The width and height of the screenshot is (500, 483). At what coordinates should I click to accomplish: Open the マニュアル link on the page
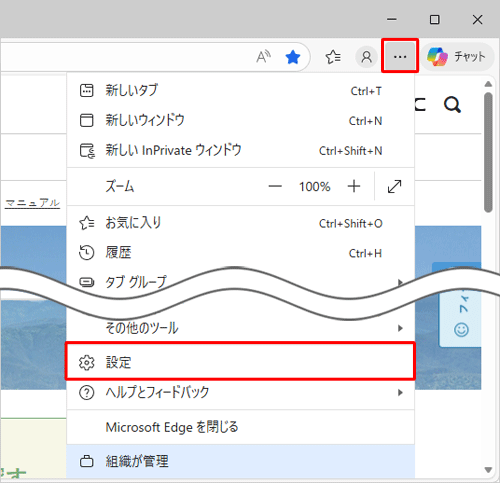tap(32, 203)
